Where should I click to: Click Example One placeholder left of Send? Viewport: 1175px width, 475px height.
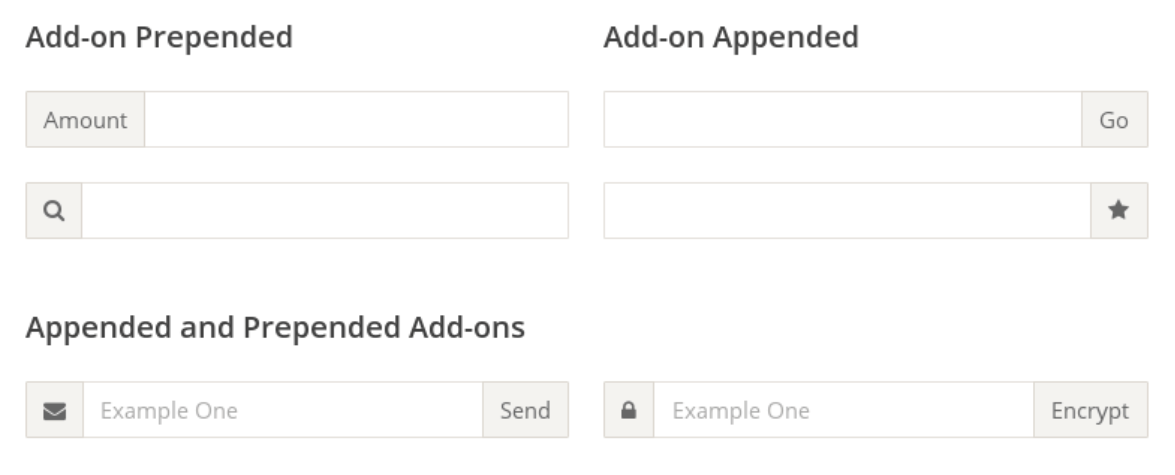[x=169, y=410]
